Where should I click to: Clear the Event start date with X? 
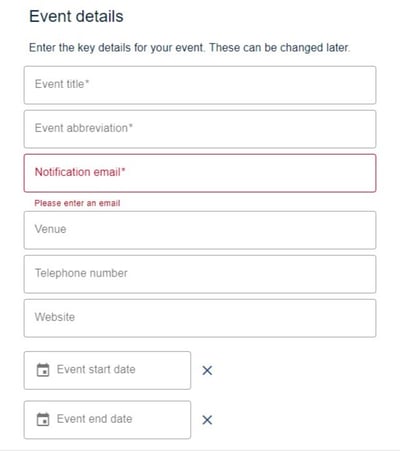point(207,370)
